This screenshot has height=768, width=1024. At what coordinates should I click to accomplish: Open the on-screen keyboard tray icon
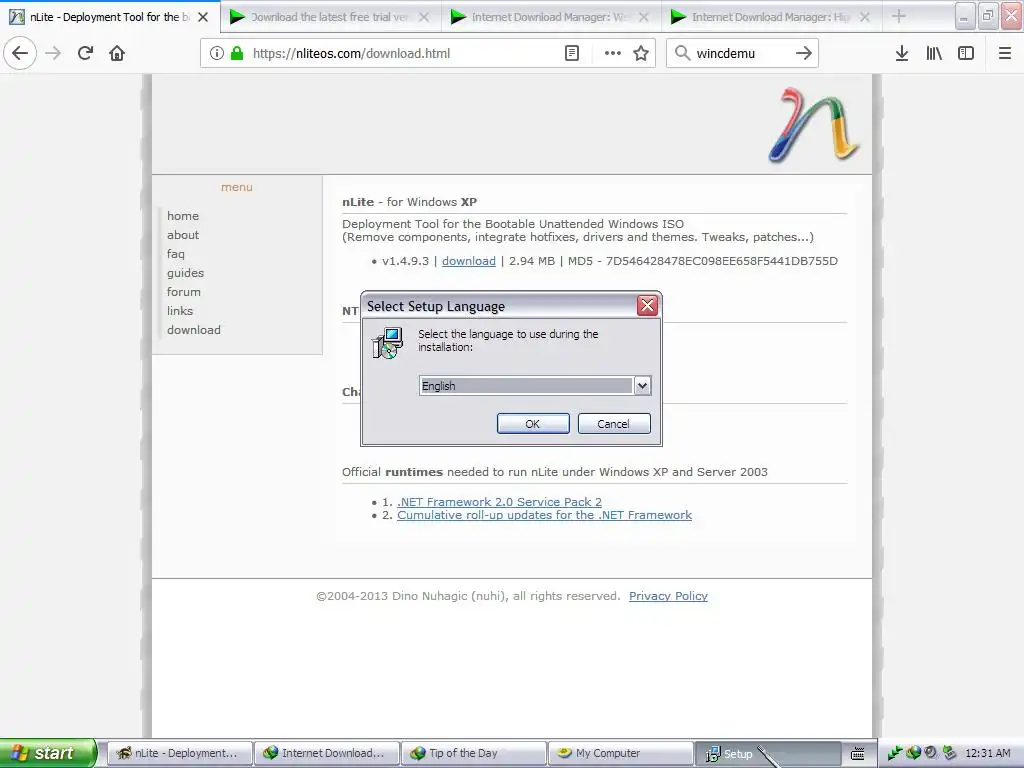pos(857,754)
